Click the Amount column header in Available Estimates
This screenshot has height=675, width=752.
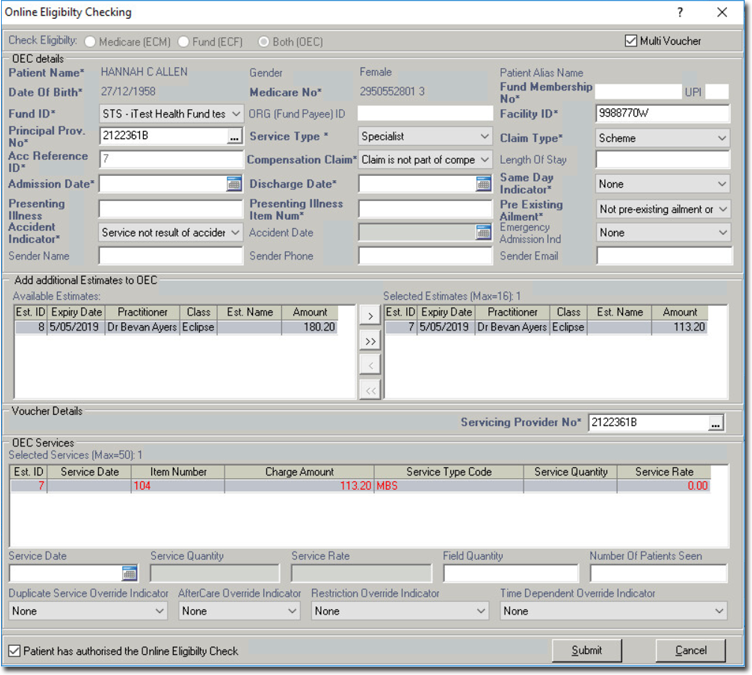(310, 312)
